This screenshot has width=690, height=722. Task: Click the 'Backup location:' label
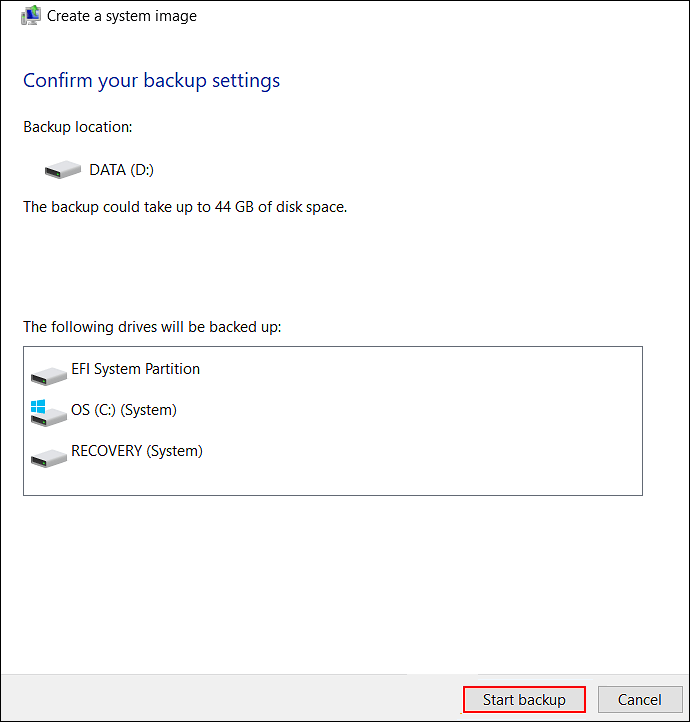[77, 127]
